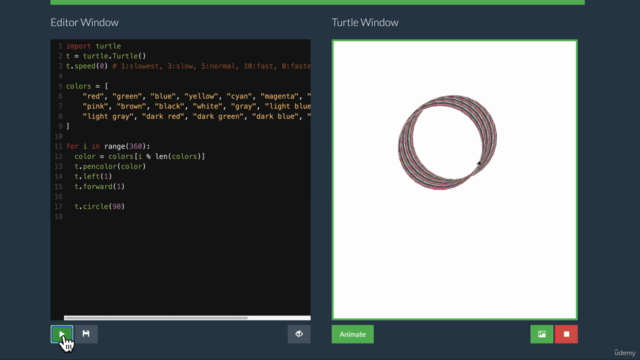This screenshot has height=360, width=640.
Task: Stop execution with the red stop button
Action: point(566,334)
